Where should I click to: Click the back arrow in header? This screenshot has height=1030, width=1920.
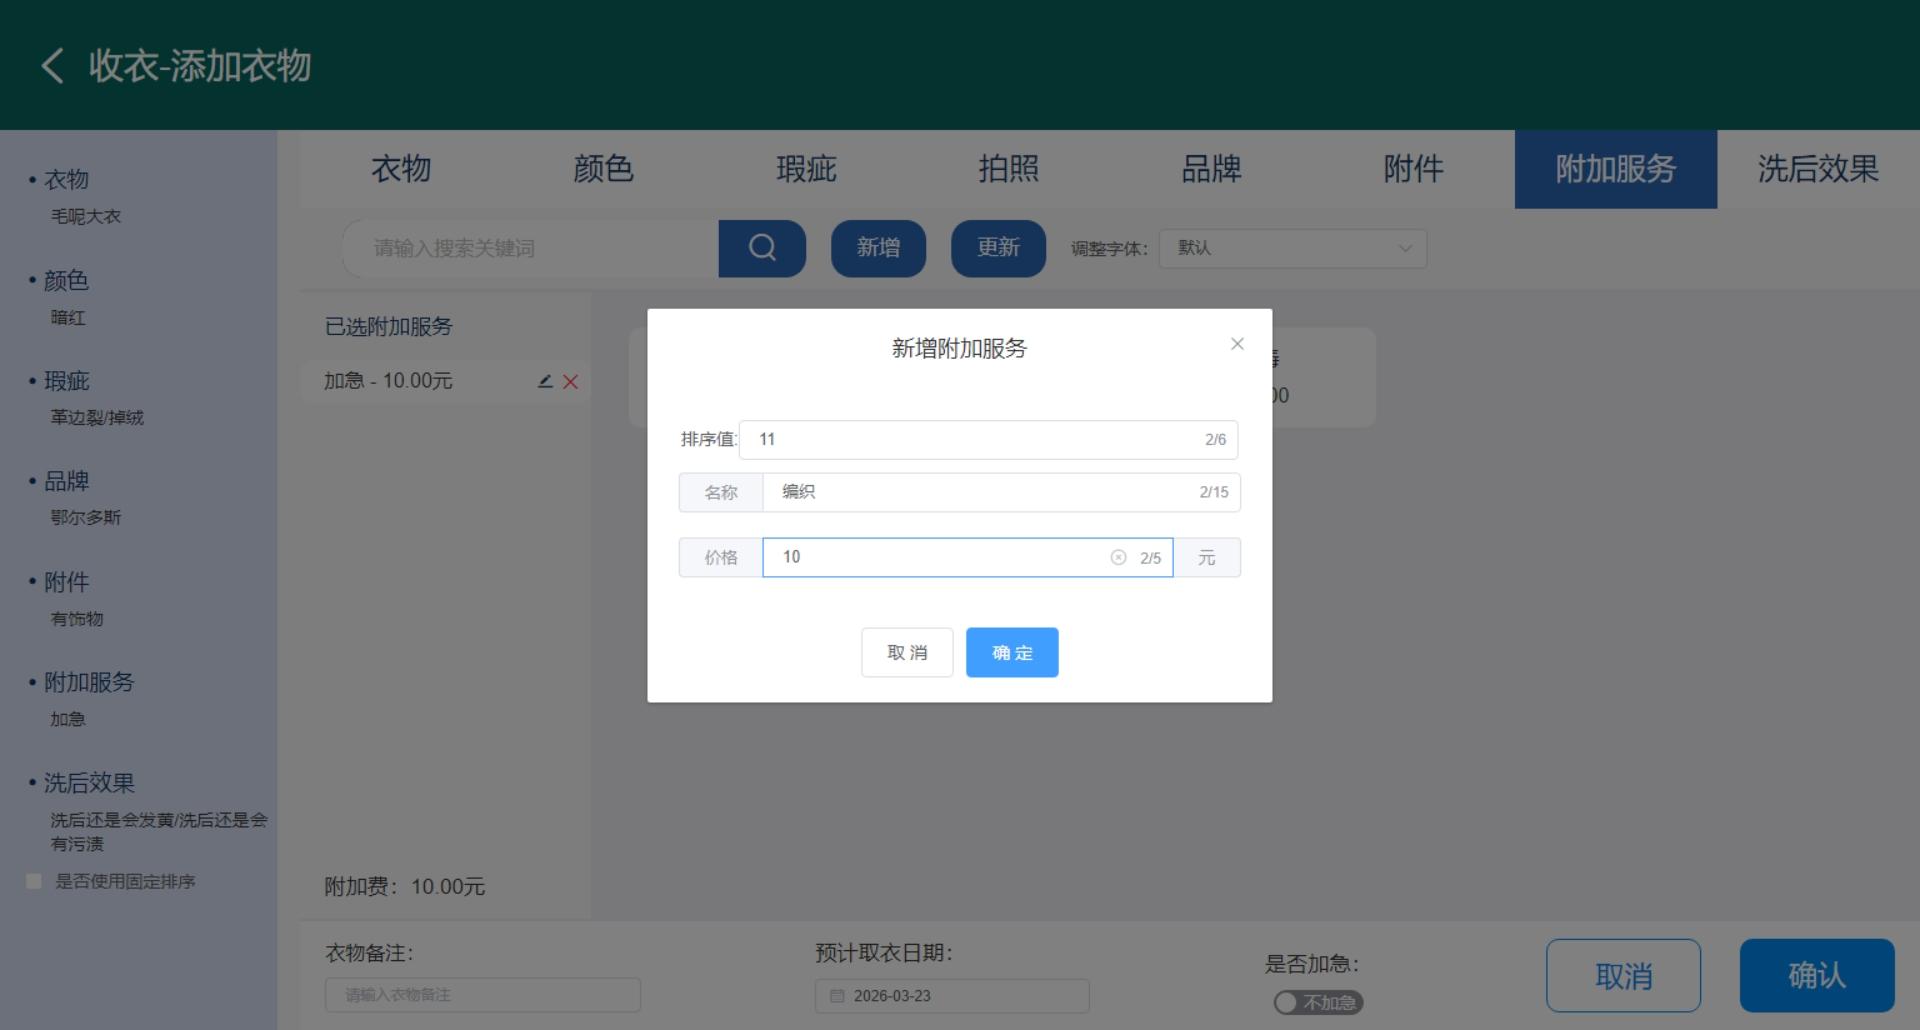tap(53, 66)
